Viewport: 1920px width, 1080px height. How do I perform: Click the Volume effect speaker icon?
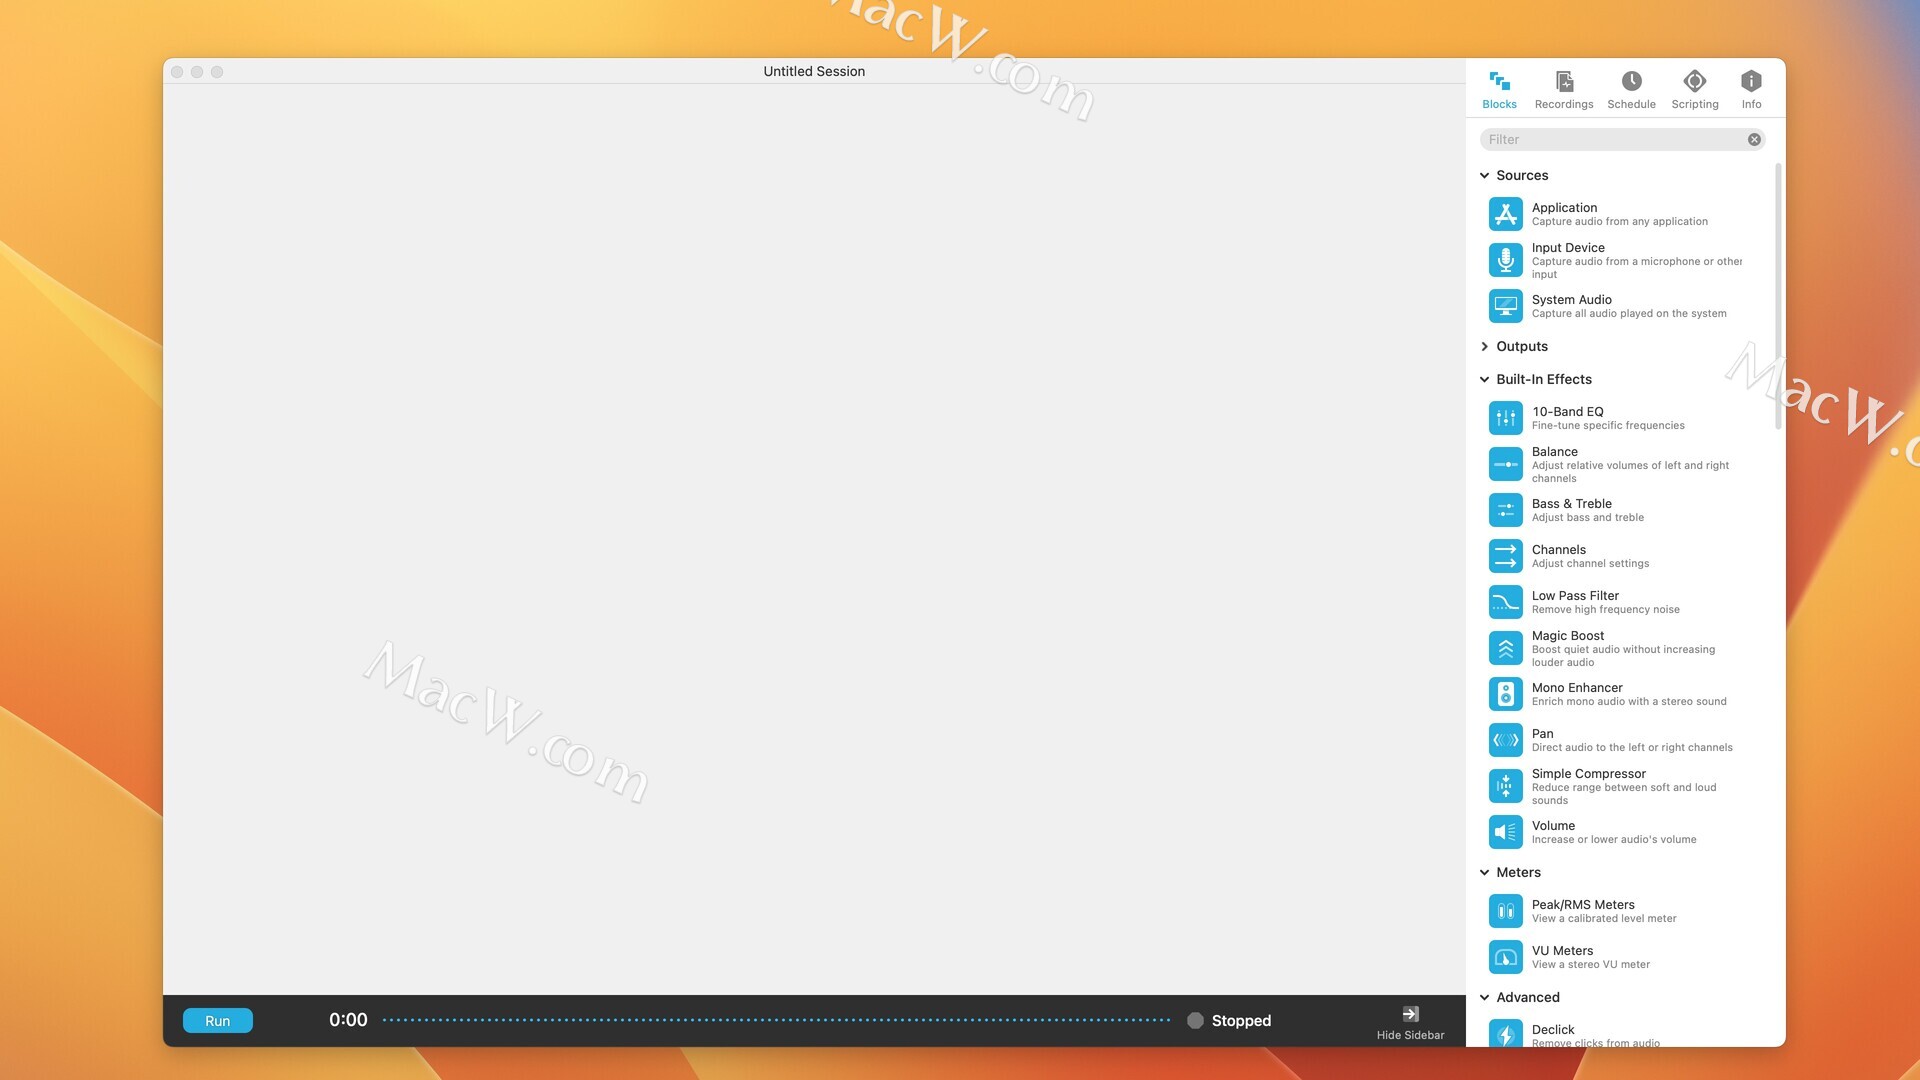point(1505,832)
